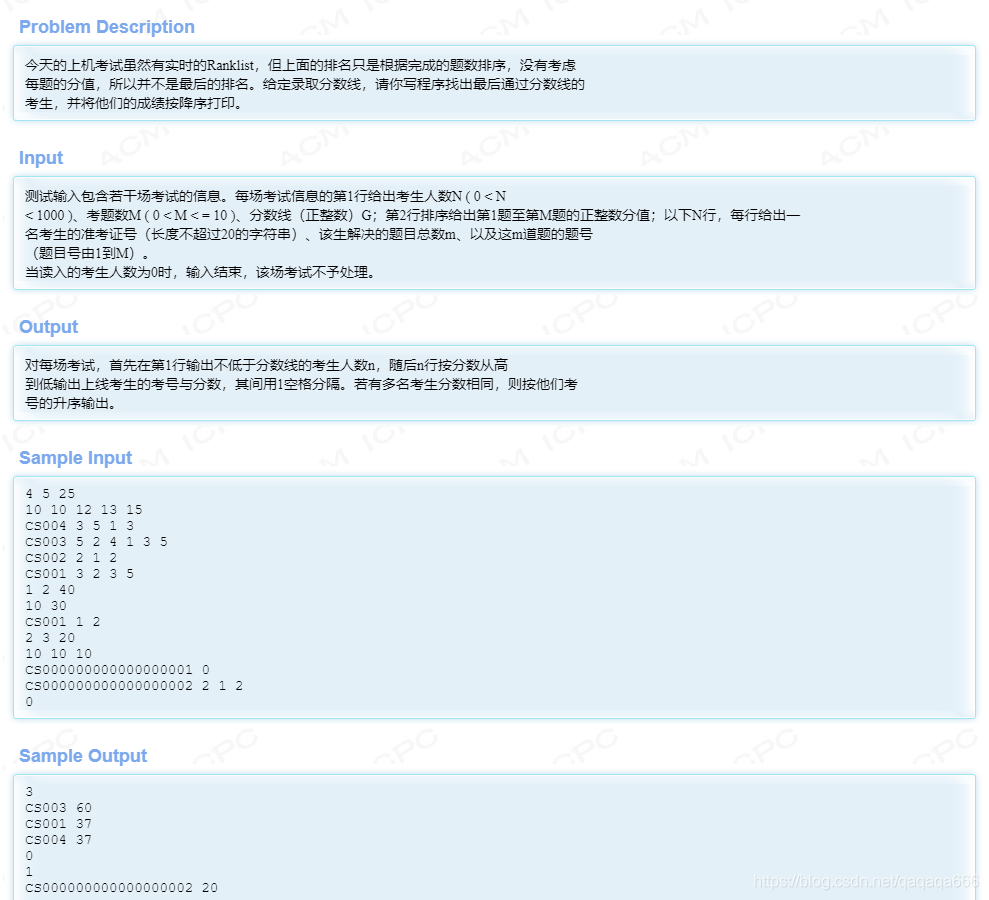The width and height of the screenshot is (989, 900).
Task: Click the last line of Input section text
Action: [x=200, y=272]
